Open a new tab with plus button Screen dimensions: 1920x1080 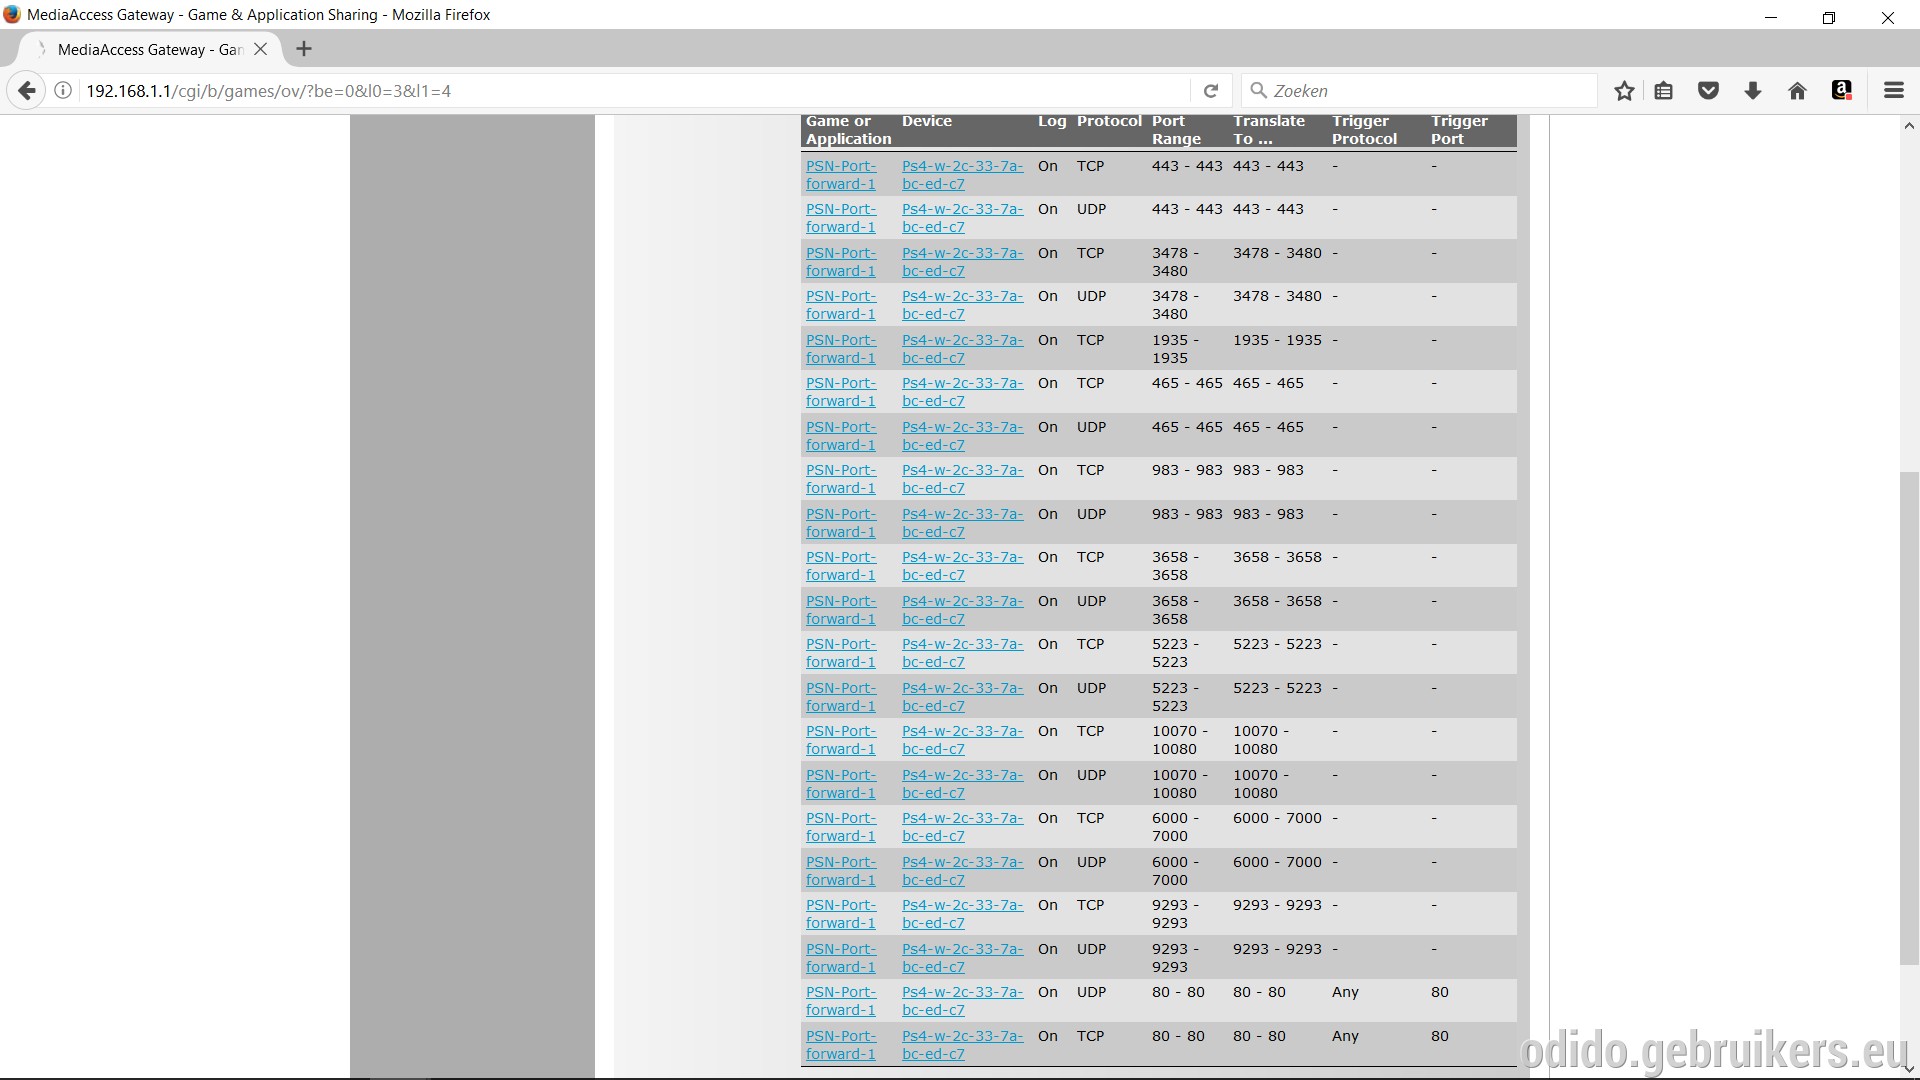[304, 49]
